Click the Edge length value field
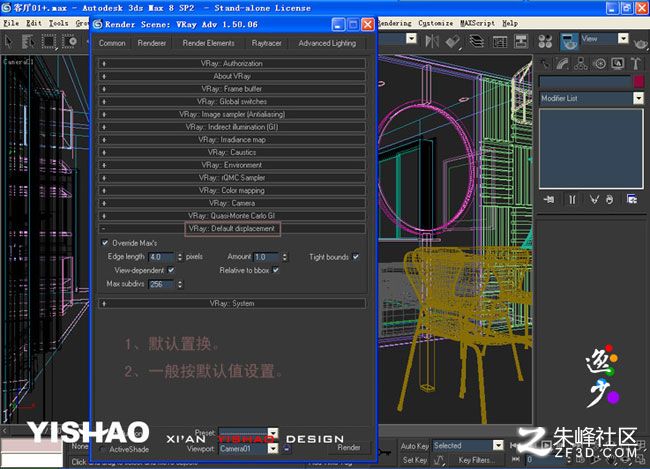The image size is (650, 469). click(162, 257)
